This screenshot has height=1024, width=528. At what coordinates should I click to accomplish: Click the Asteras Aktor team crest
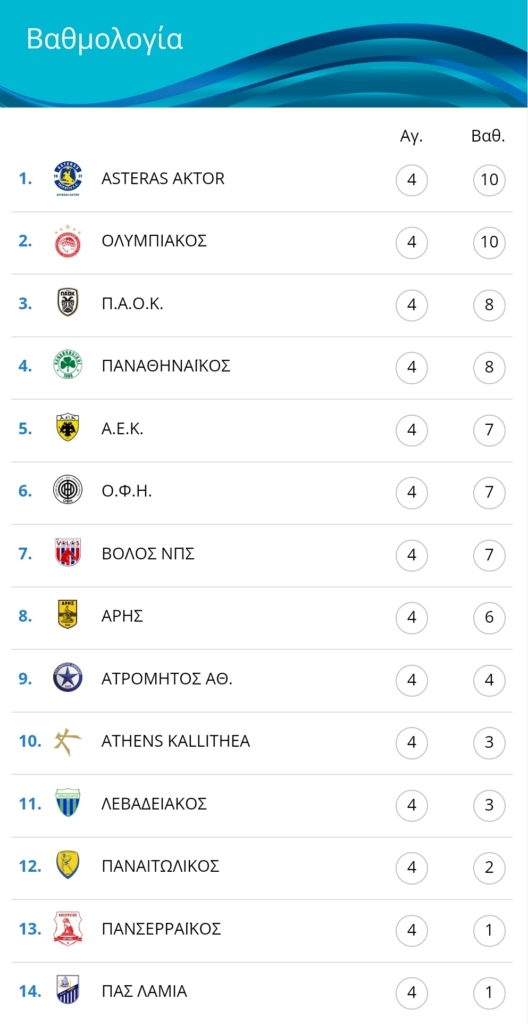[68, 178]
